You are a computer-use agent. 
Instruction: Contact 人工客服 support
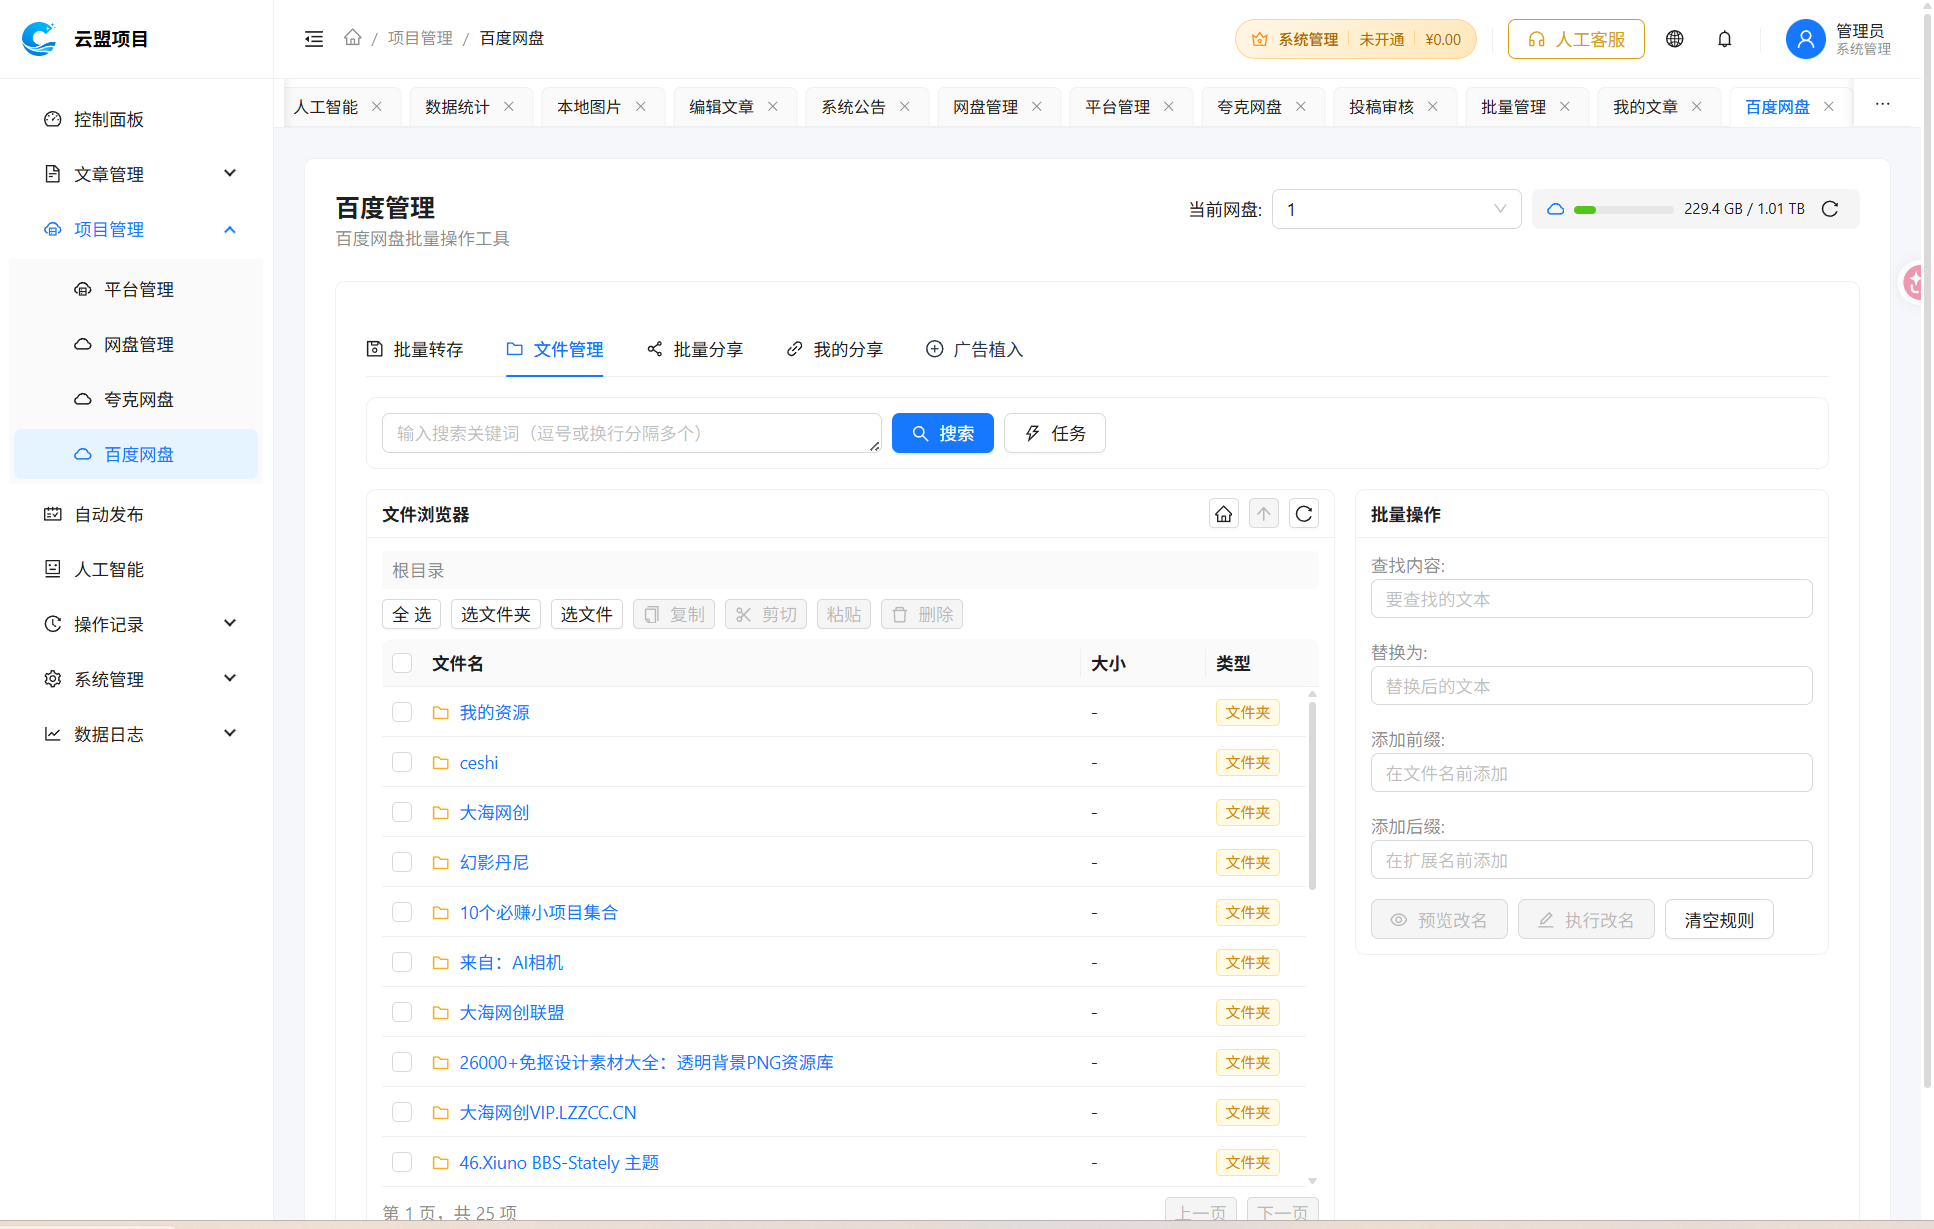(x=1576, y=39)
